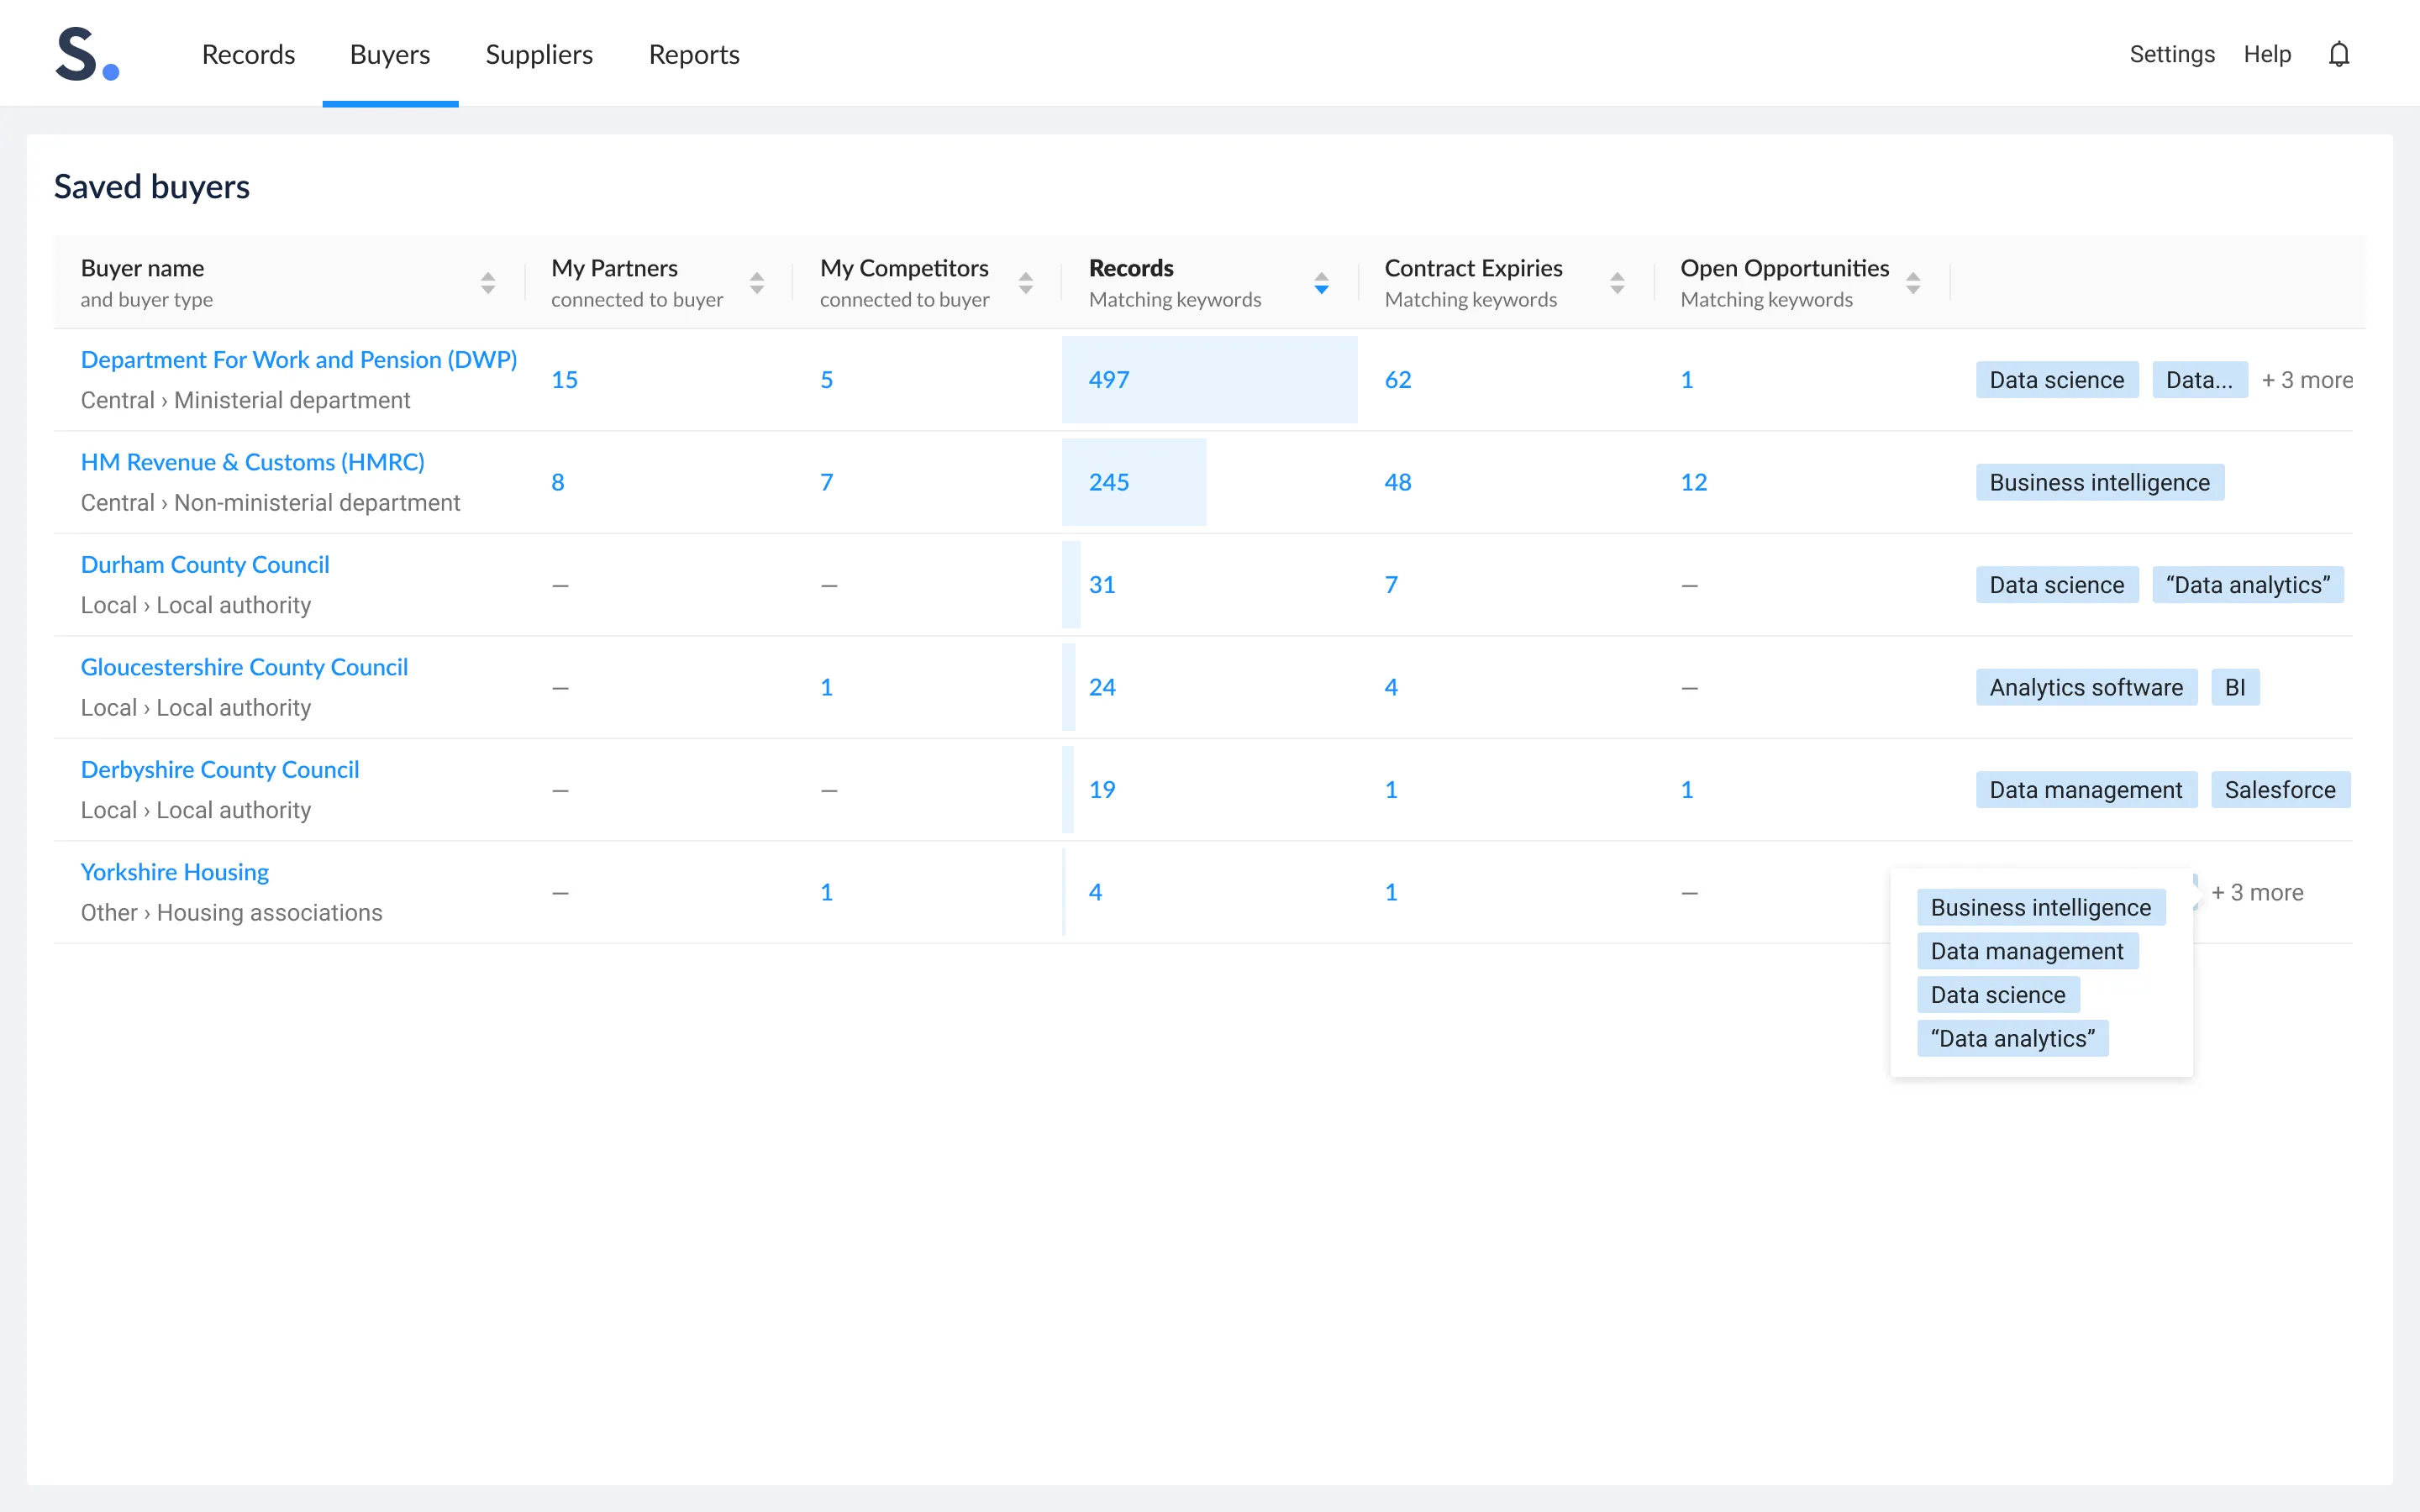View DWP's 62 contract expiries
2420x1512 pixels.
tap(1398, 380)
